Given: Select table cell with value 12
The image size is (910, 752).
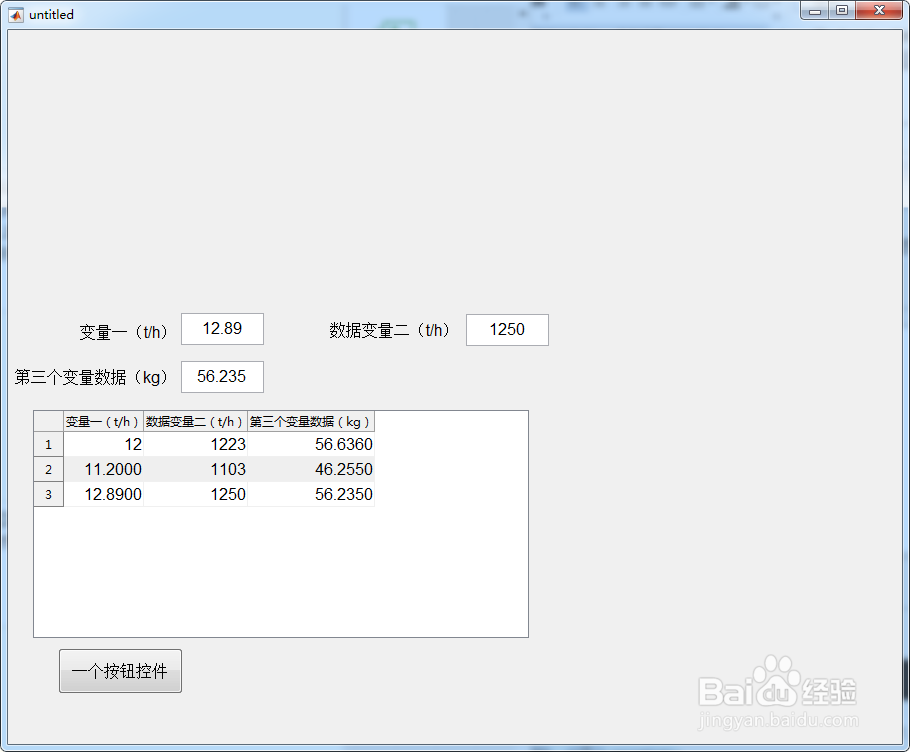Looking at the screenshot, I should pyautogui.click(x=103, y=444).
